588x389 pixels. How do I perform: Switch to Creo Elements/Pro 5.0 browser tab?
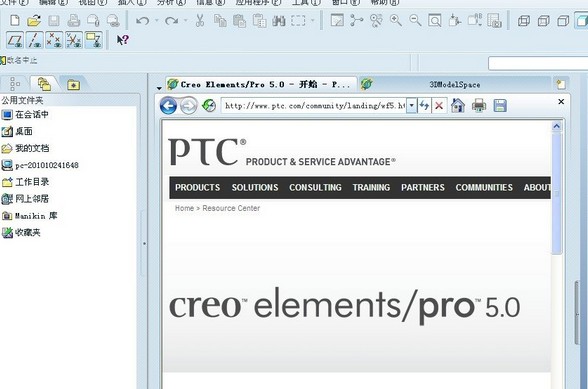[x=261, y=84]
